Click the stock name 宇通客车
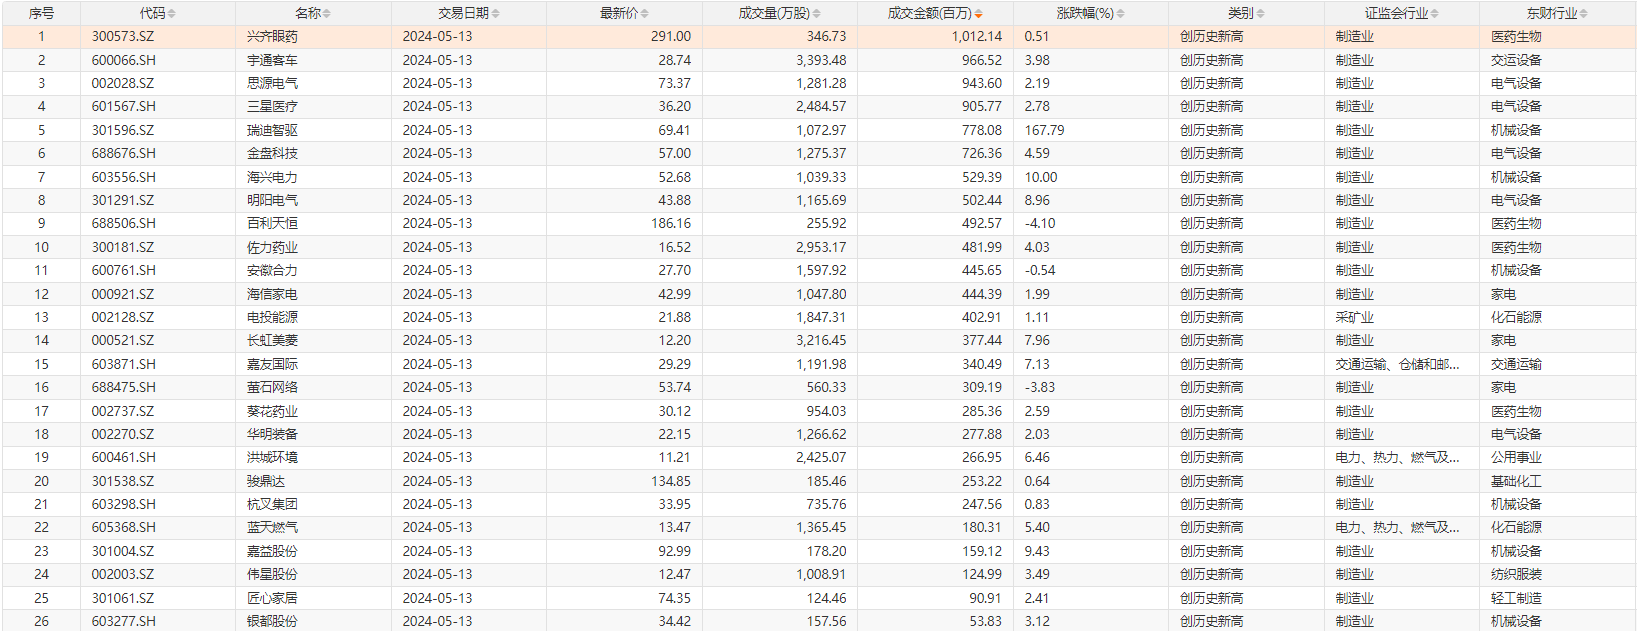 coord(272,60)
